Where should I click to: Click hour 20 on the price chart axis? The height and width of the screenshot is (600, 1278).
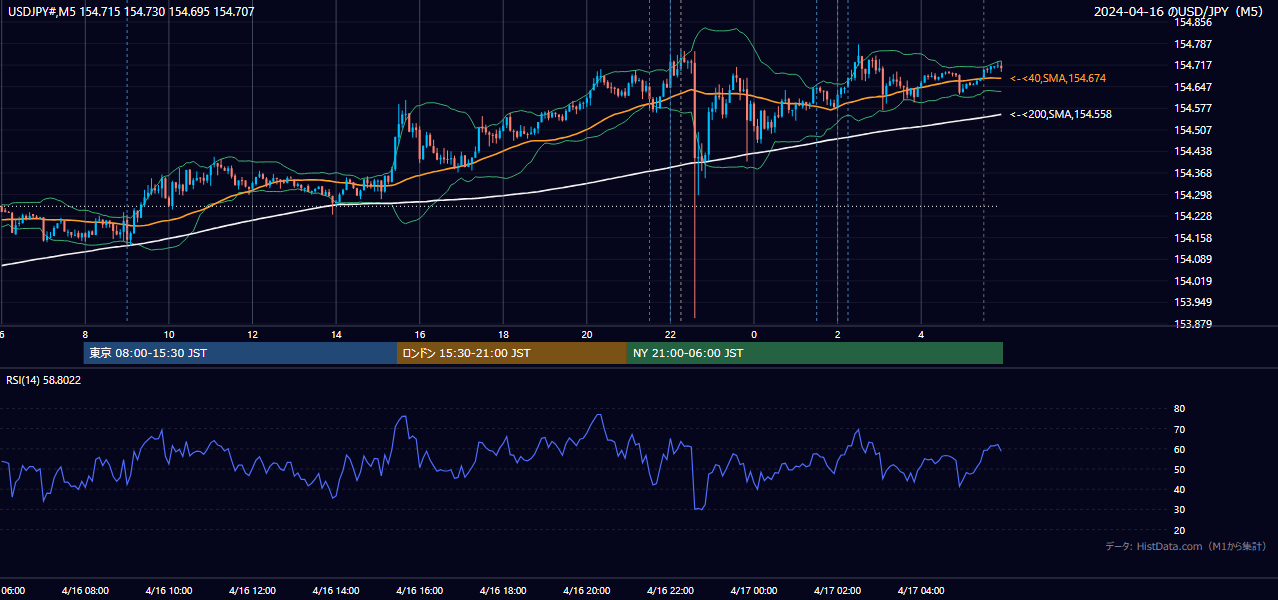point(587,334)
